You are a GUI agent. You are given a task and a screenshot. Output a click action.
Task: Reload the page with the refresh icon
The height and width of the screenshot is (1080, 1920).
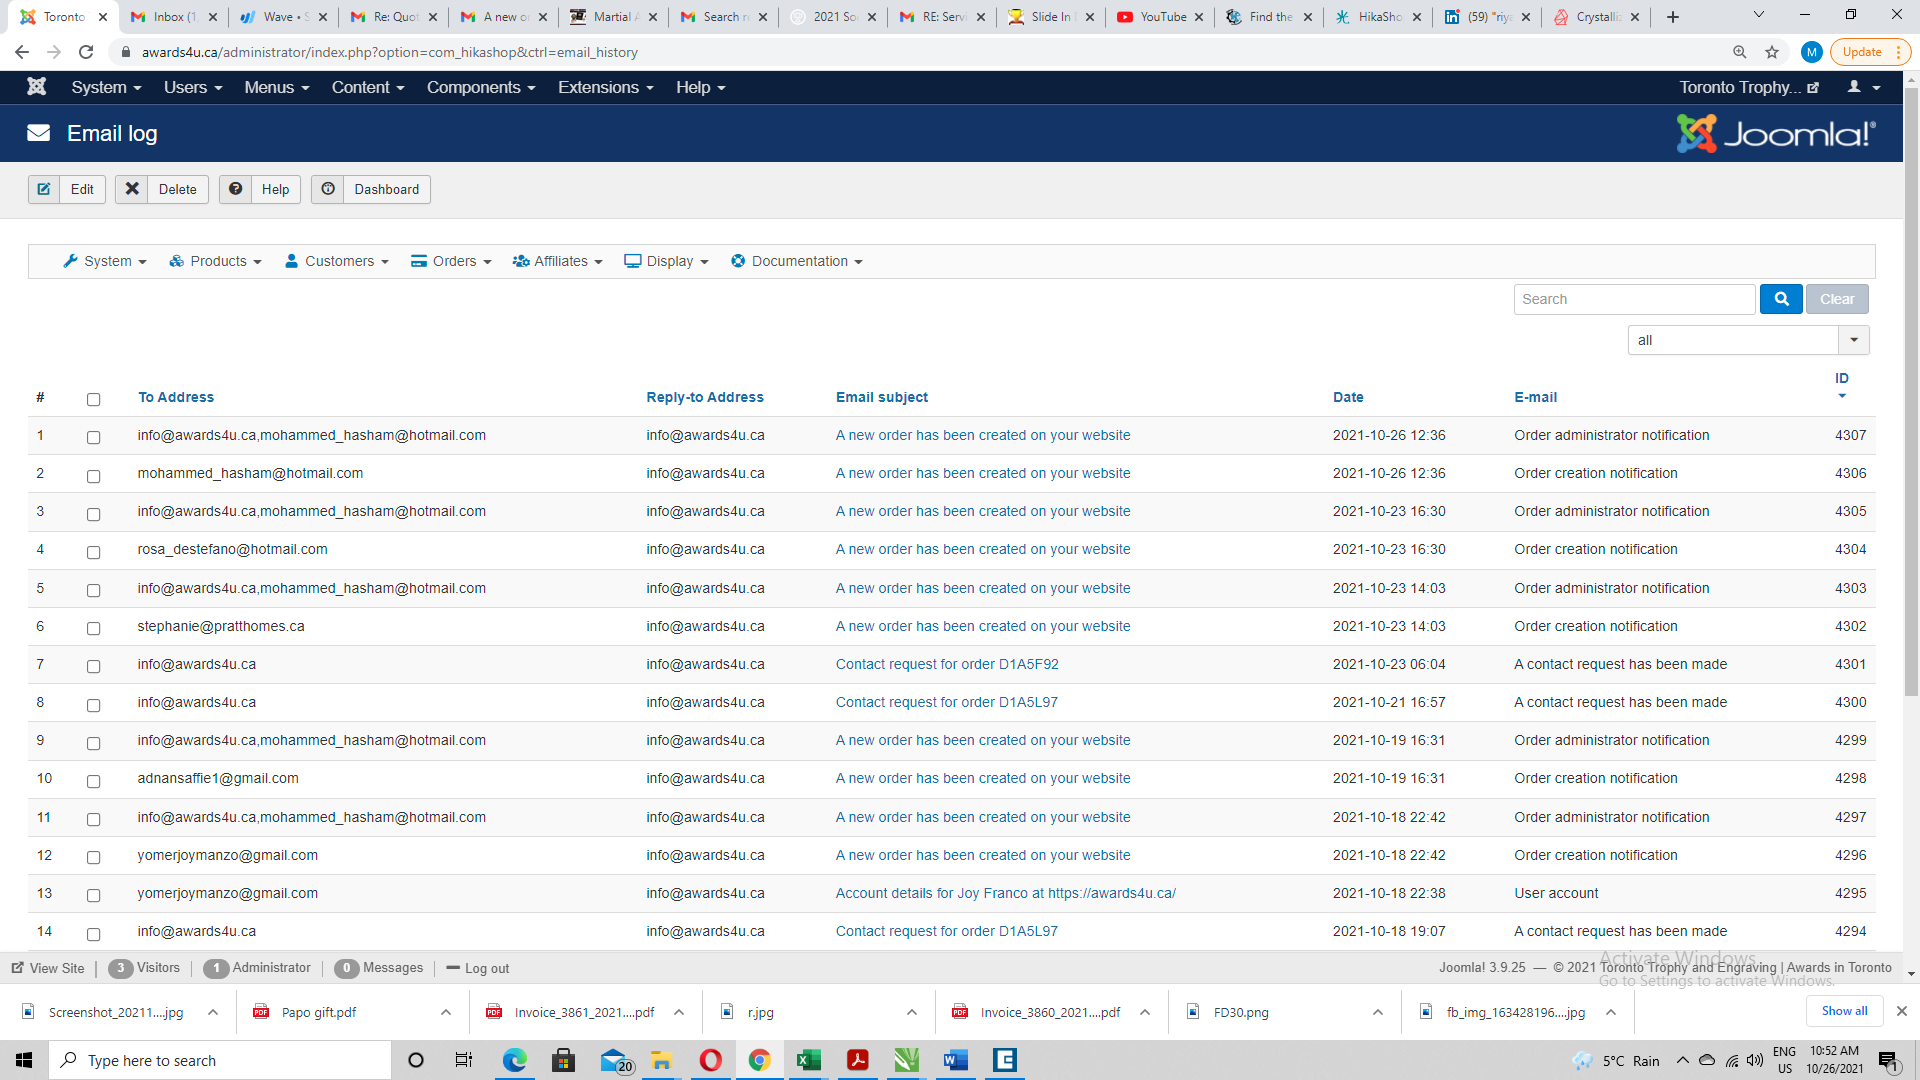86,52
